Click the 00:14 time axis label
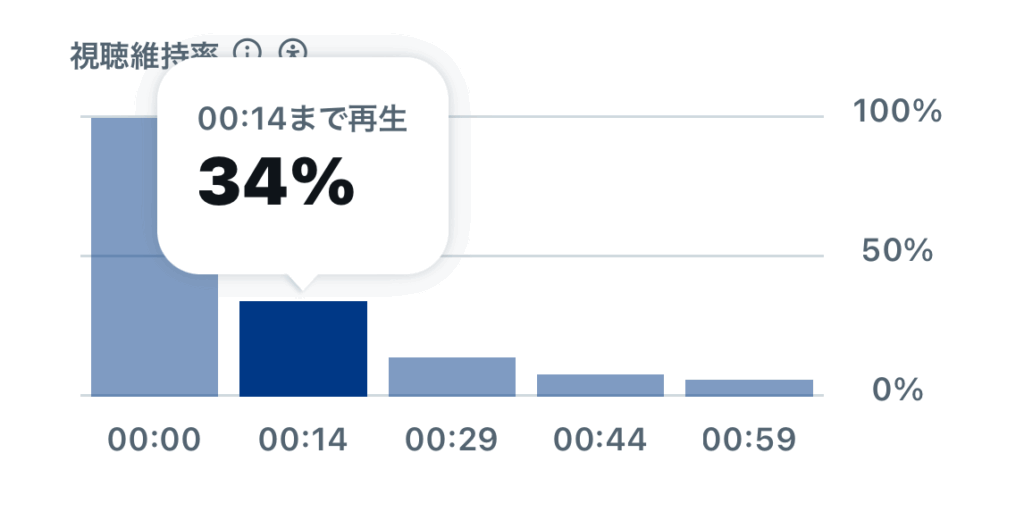 click(303, 440)
